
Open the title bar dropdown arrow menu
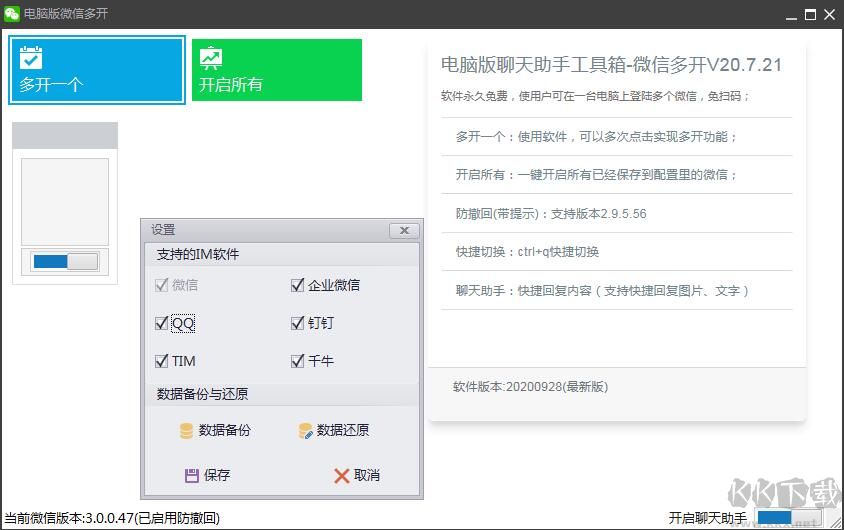point(765,14)
